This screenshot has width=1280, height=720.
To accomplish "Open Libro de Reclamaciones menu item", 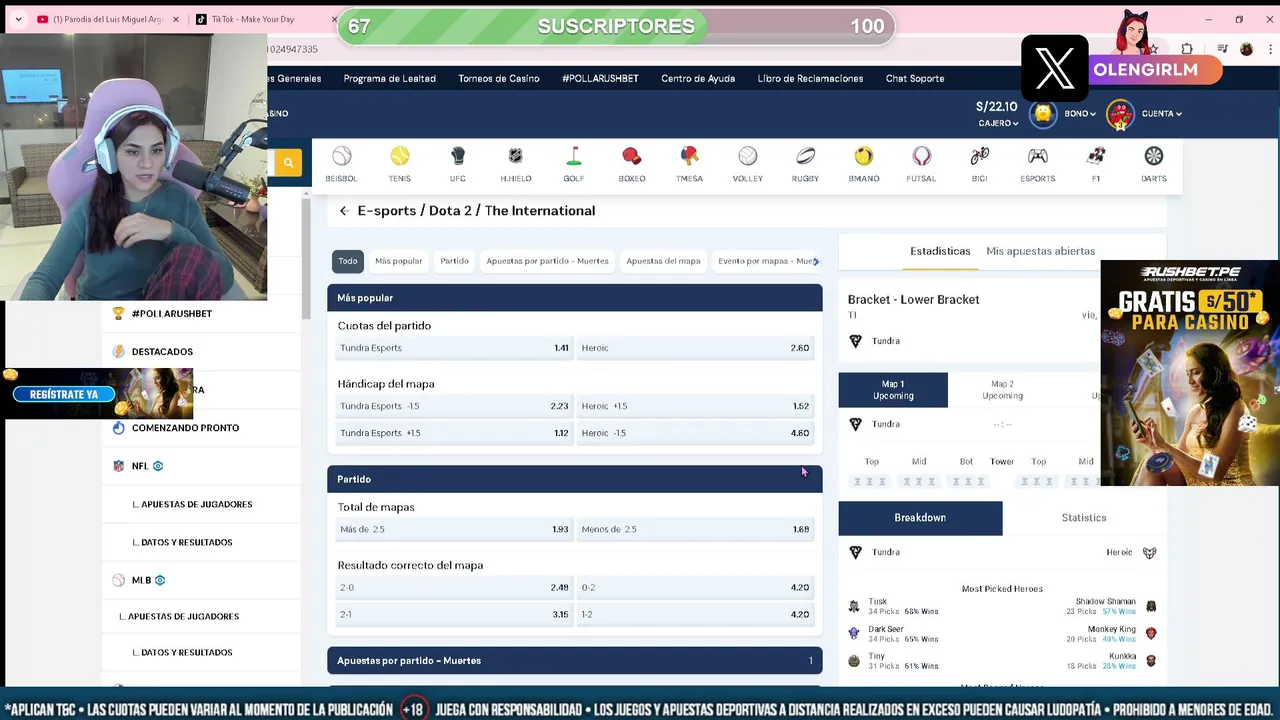I will [x=810, y=79].
